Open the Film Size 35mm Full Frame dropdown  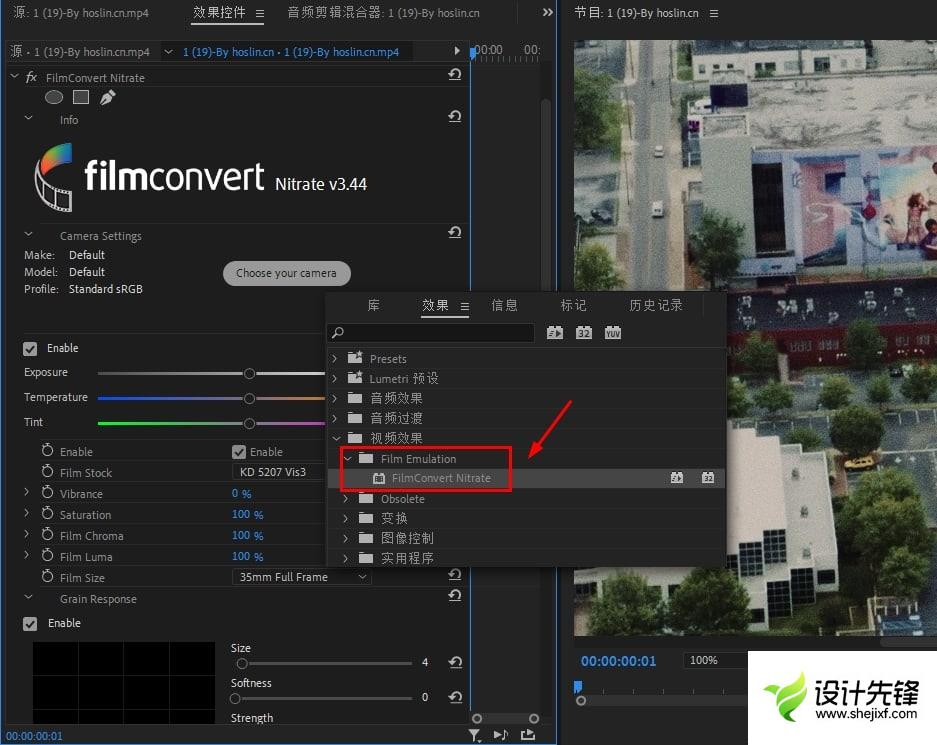[x=301, y=577]
